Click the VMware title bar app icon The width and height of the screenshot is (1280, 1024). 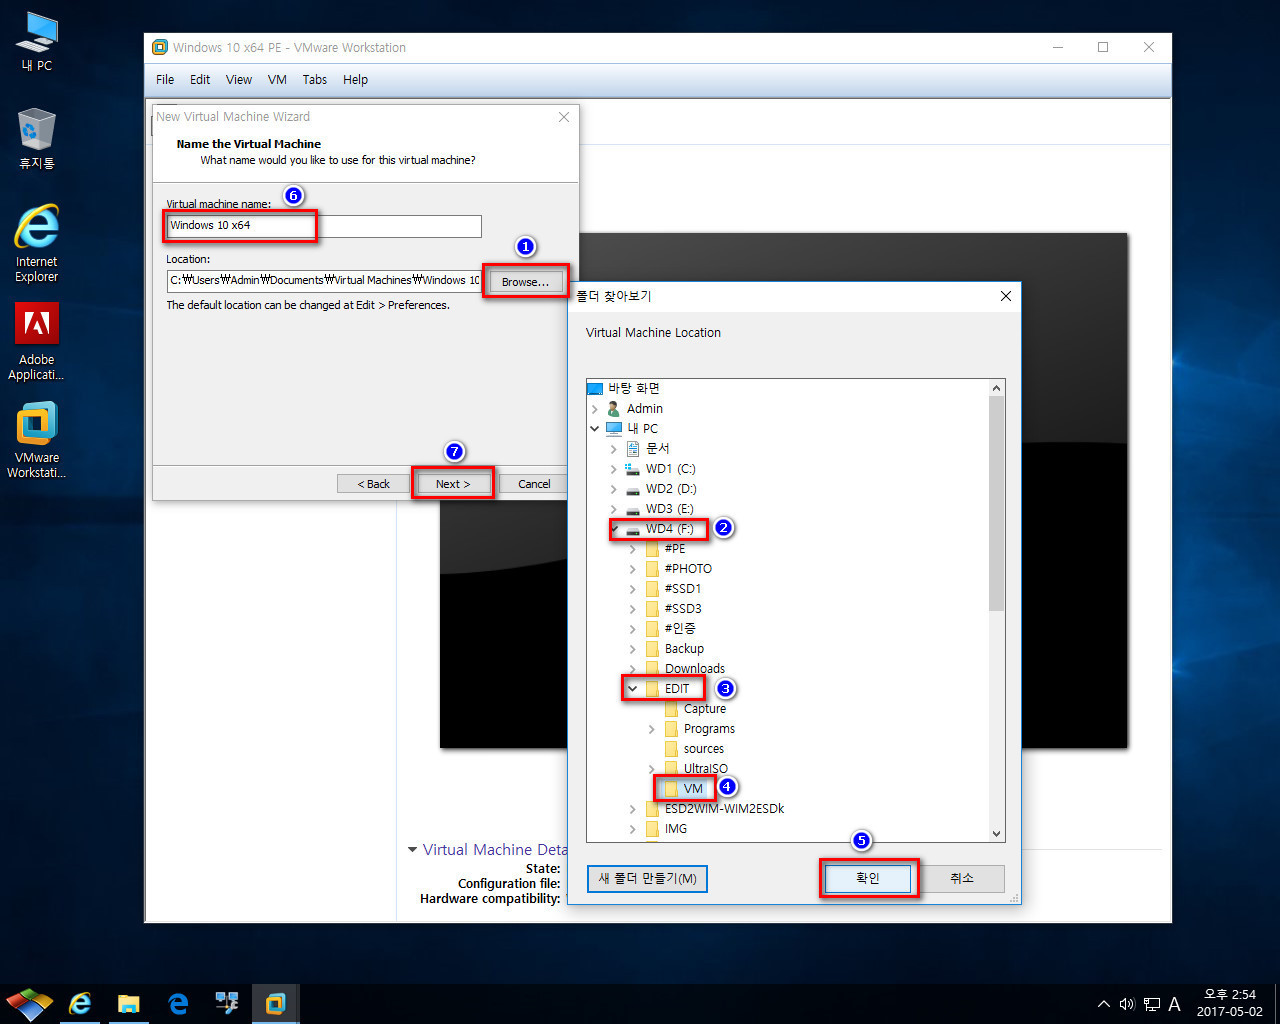(x=160, y=47)
